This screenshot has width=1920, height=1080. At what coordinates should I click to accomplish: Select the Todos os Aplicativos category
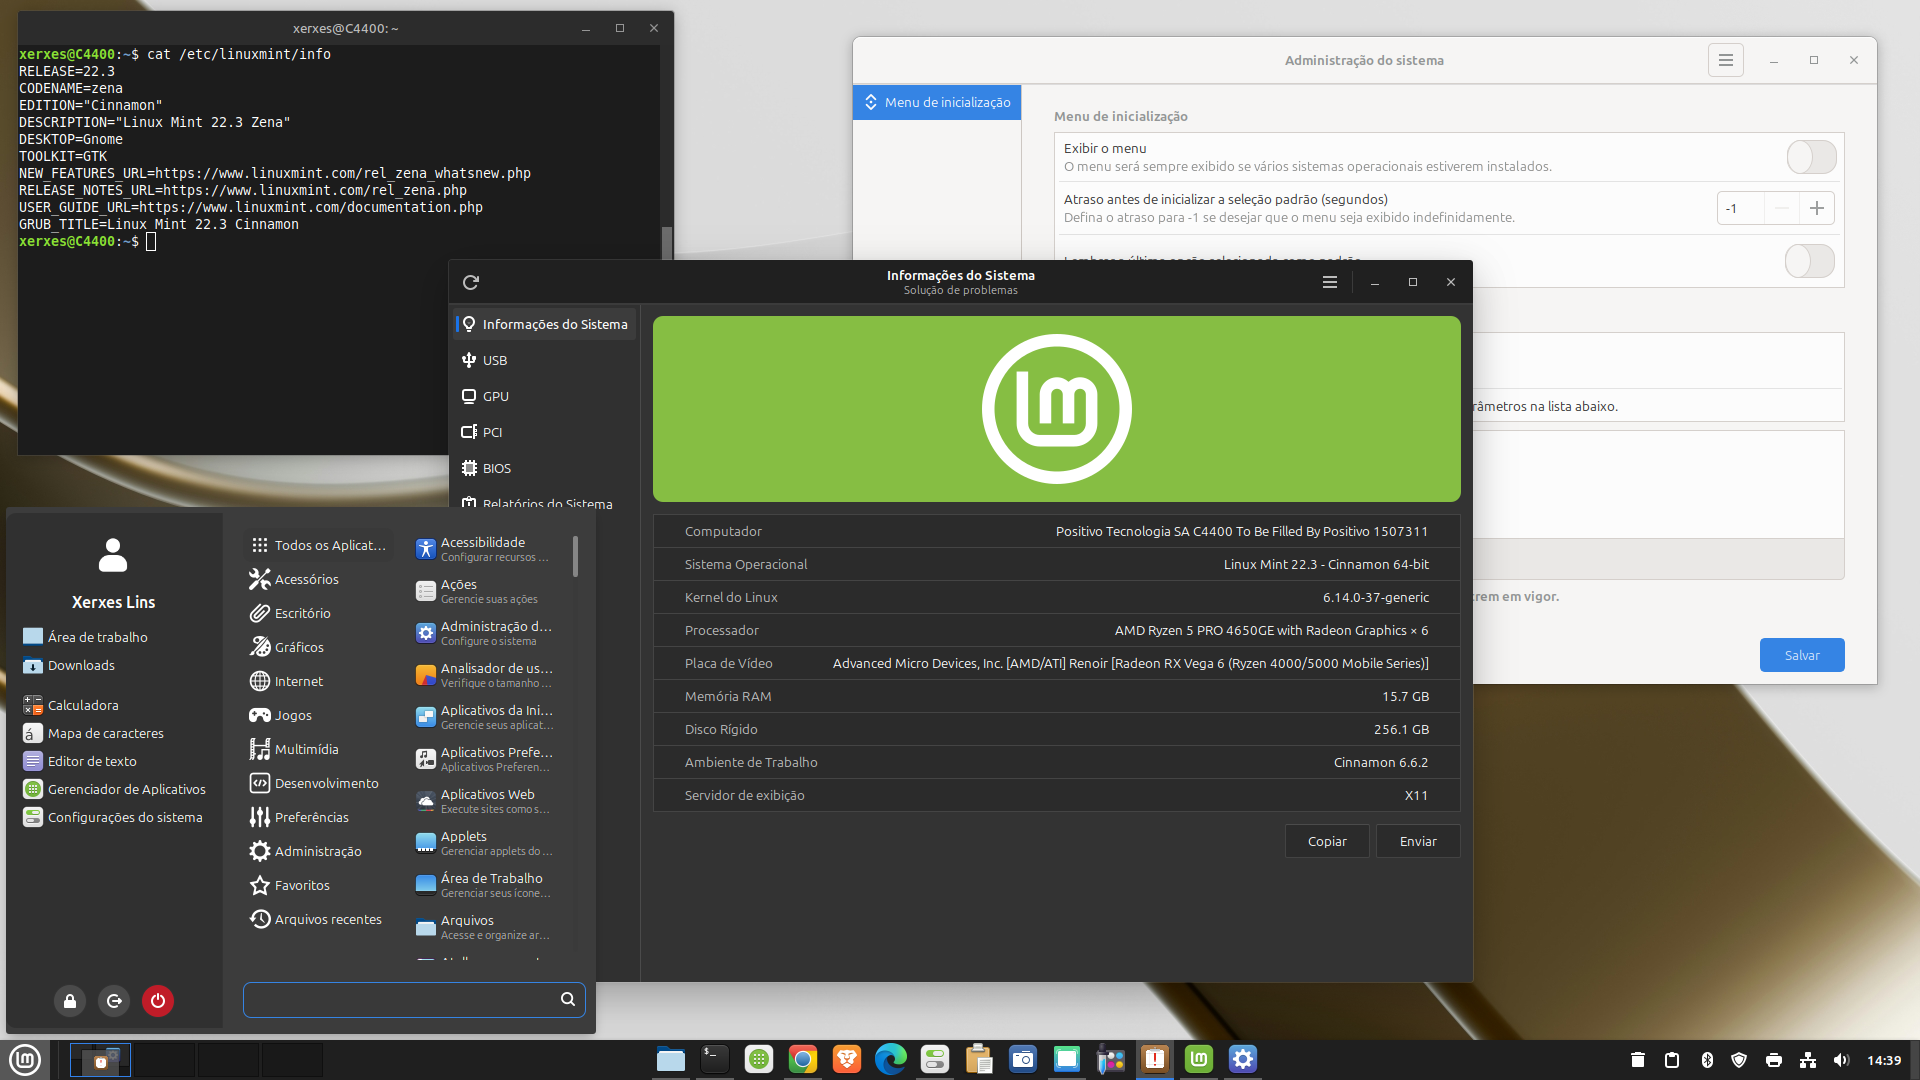click(x=318, y=545)
